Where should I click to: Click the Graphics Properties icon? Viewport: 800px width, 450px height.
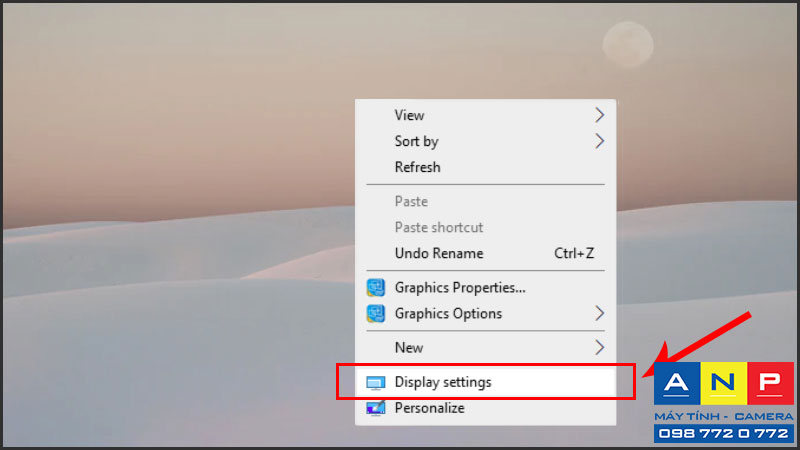(x=376, y=288)
